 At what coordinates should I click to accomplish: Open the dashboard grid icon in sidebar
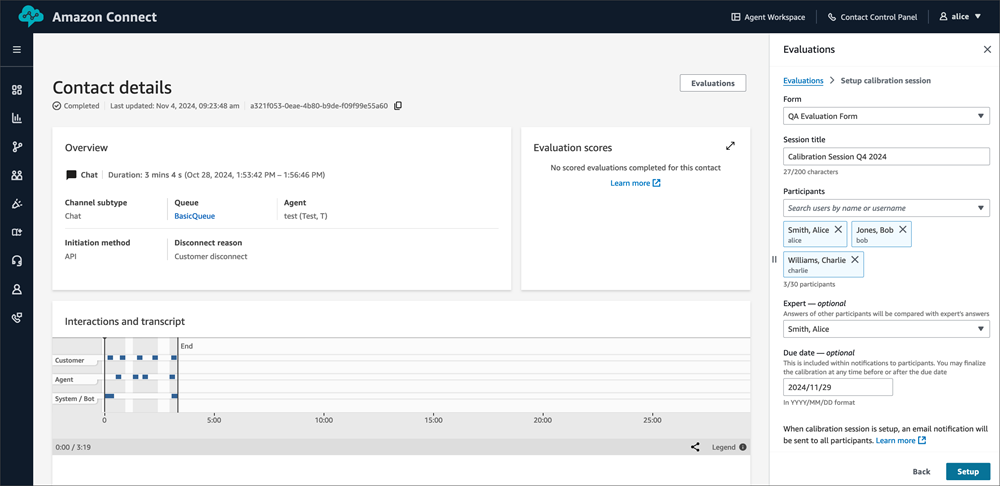(x=16, y=90)
